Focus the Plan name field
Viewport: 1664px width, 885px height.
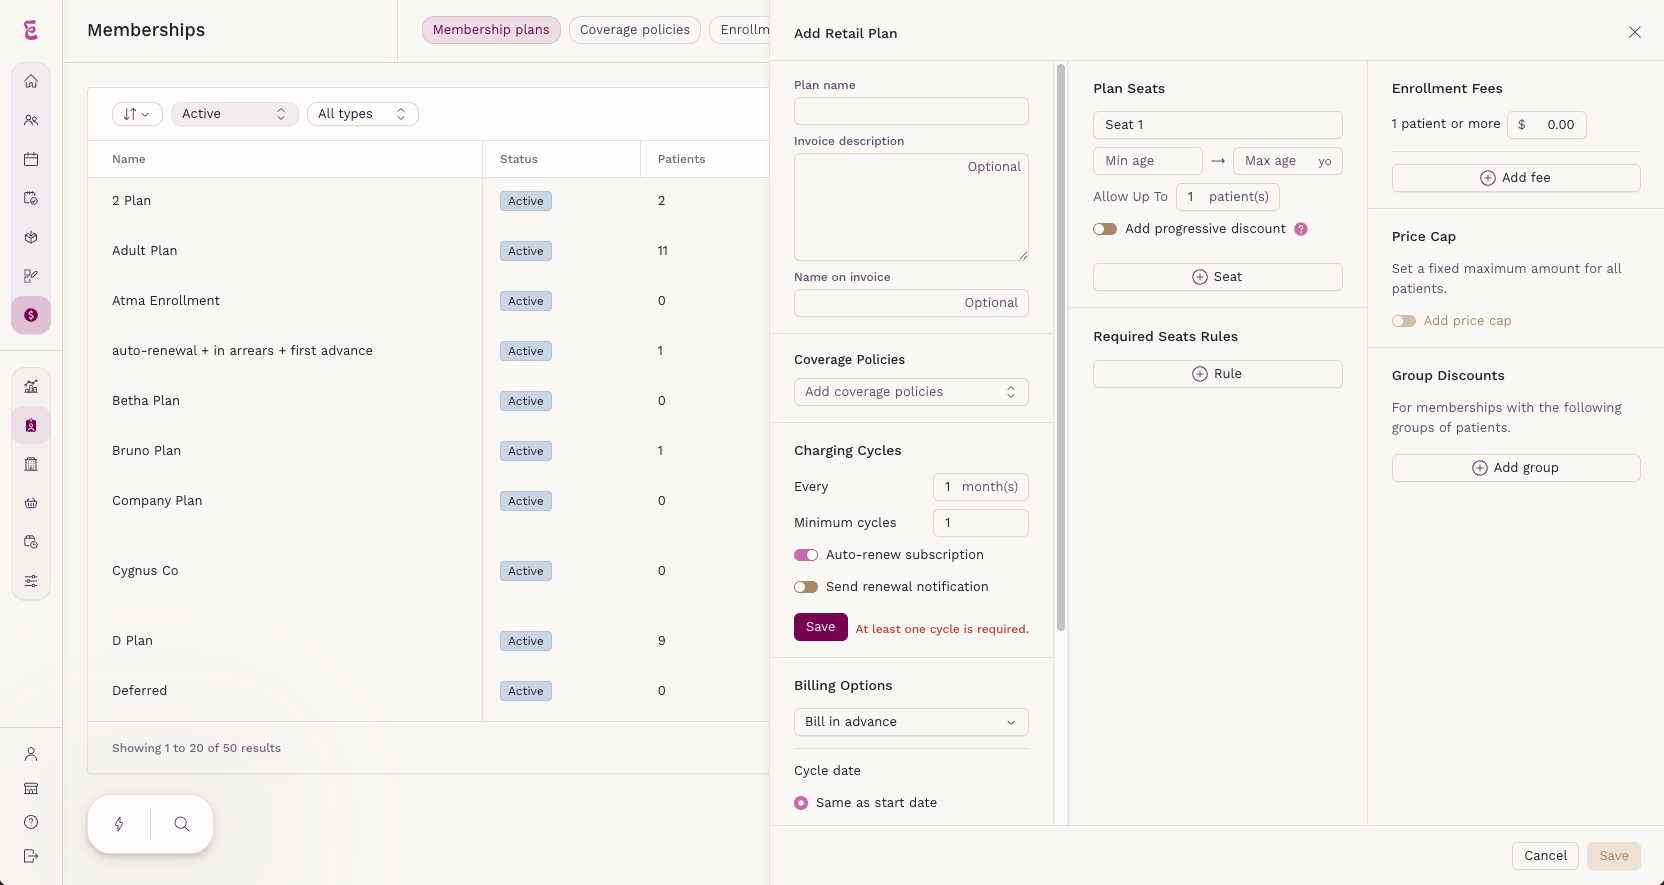point(911,111)
